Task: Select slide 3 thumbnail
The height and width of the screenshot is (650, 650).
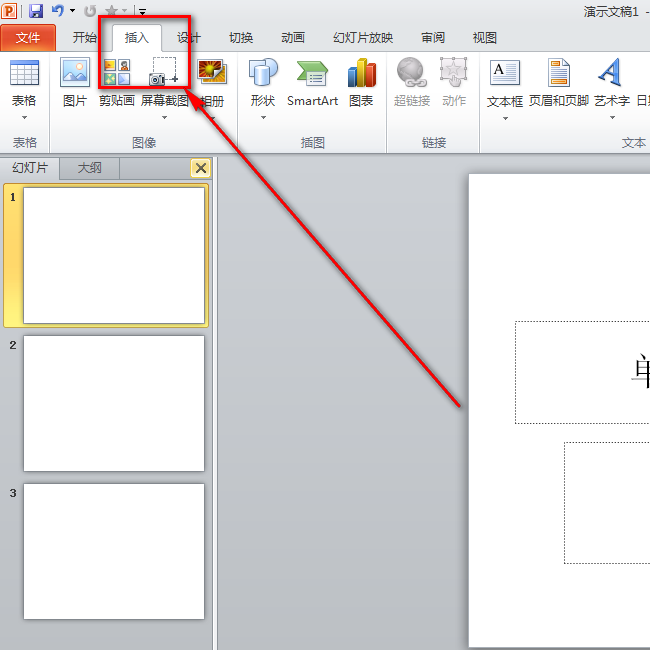Action: tap(114, 551)
